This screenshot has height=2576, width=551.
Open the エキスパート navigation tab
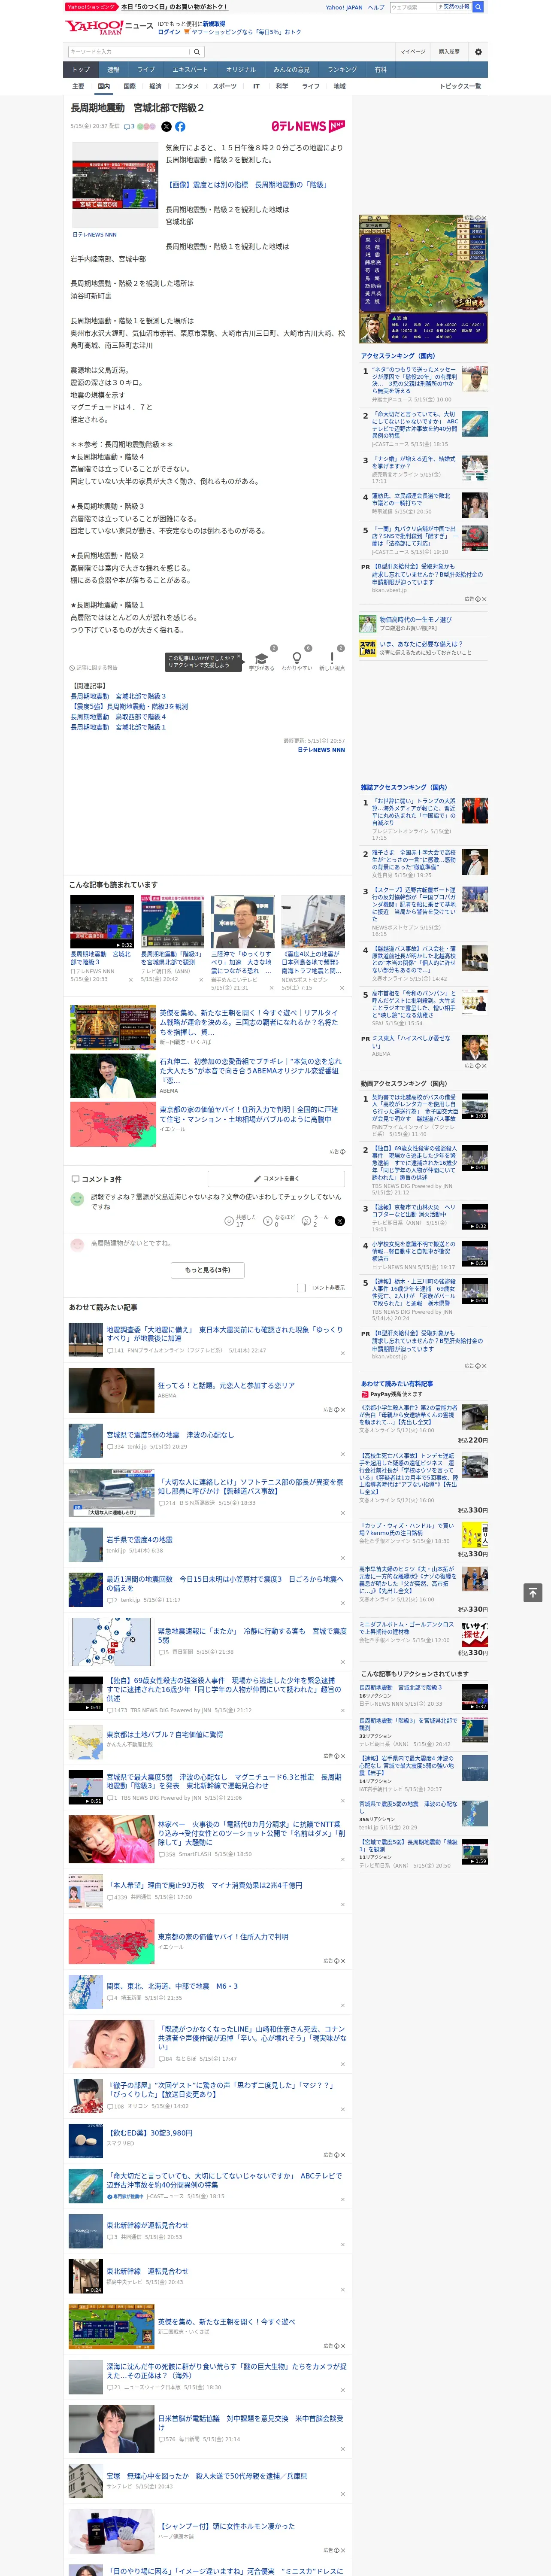click(x=190, y=70)
